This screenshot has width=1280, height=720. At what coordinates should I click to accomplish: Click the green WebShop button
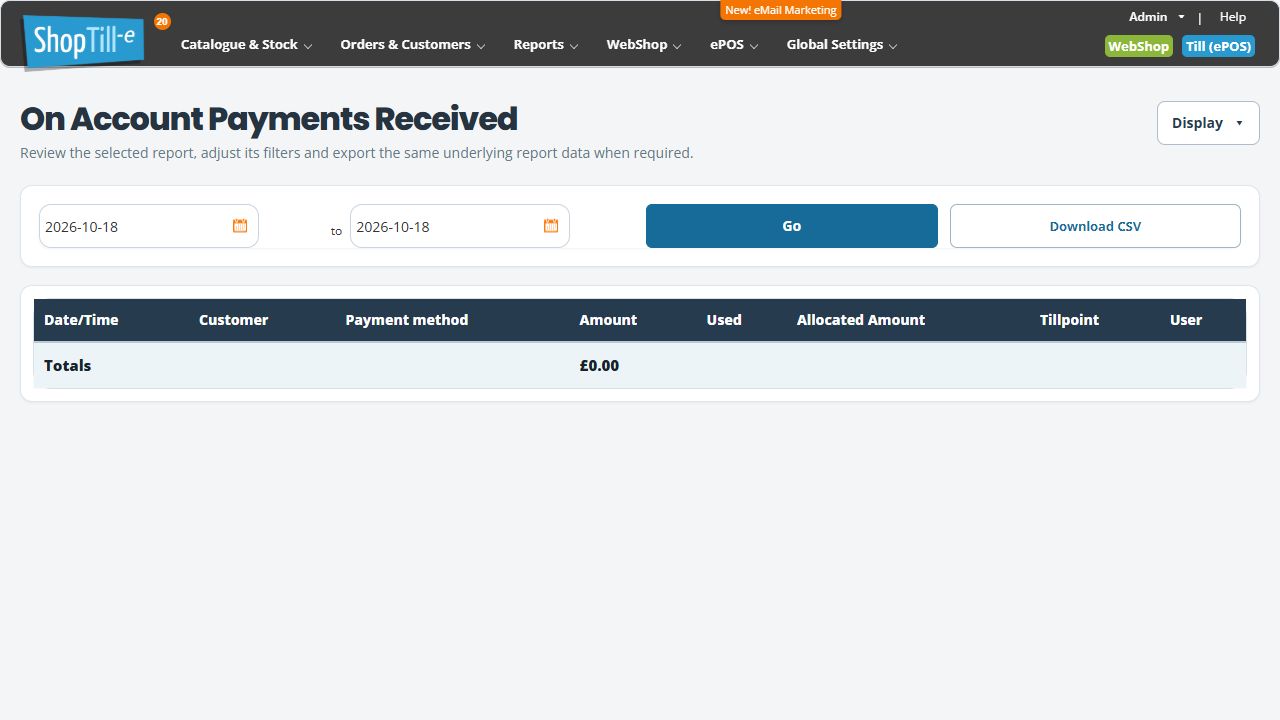[1139, 46]
